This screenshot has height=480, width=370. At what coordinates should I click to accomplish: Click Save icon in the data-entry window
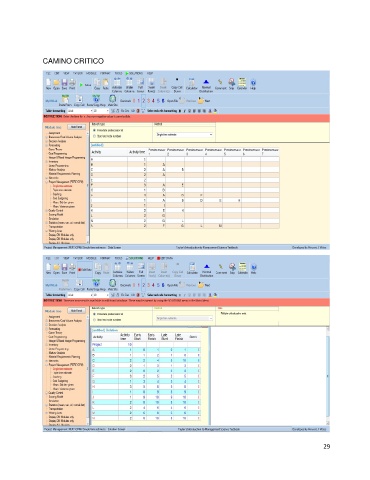click(x=64, y=84)
